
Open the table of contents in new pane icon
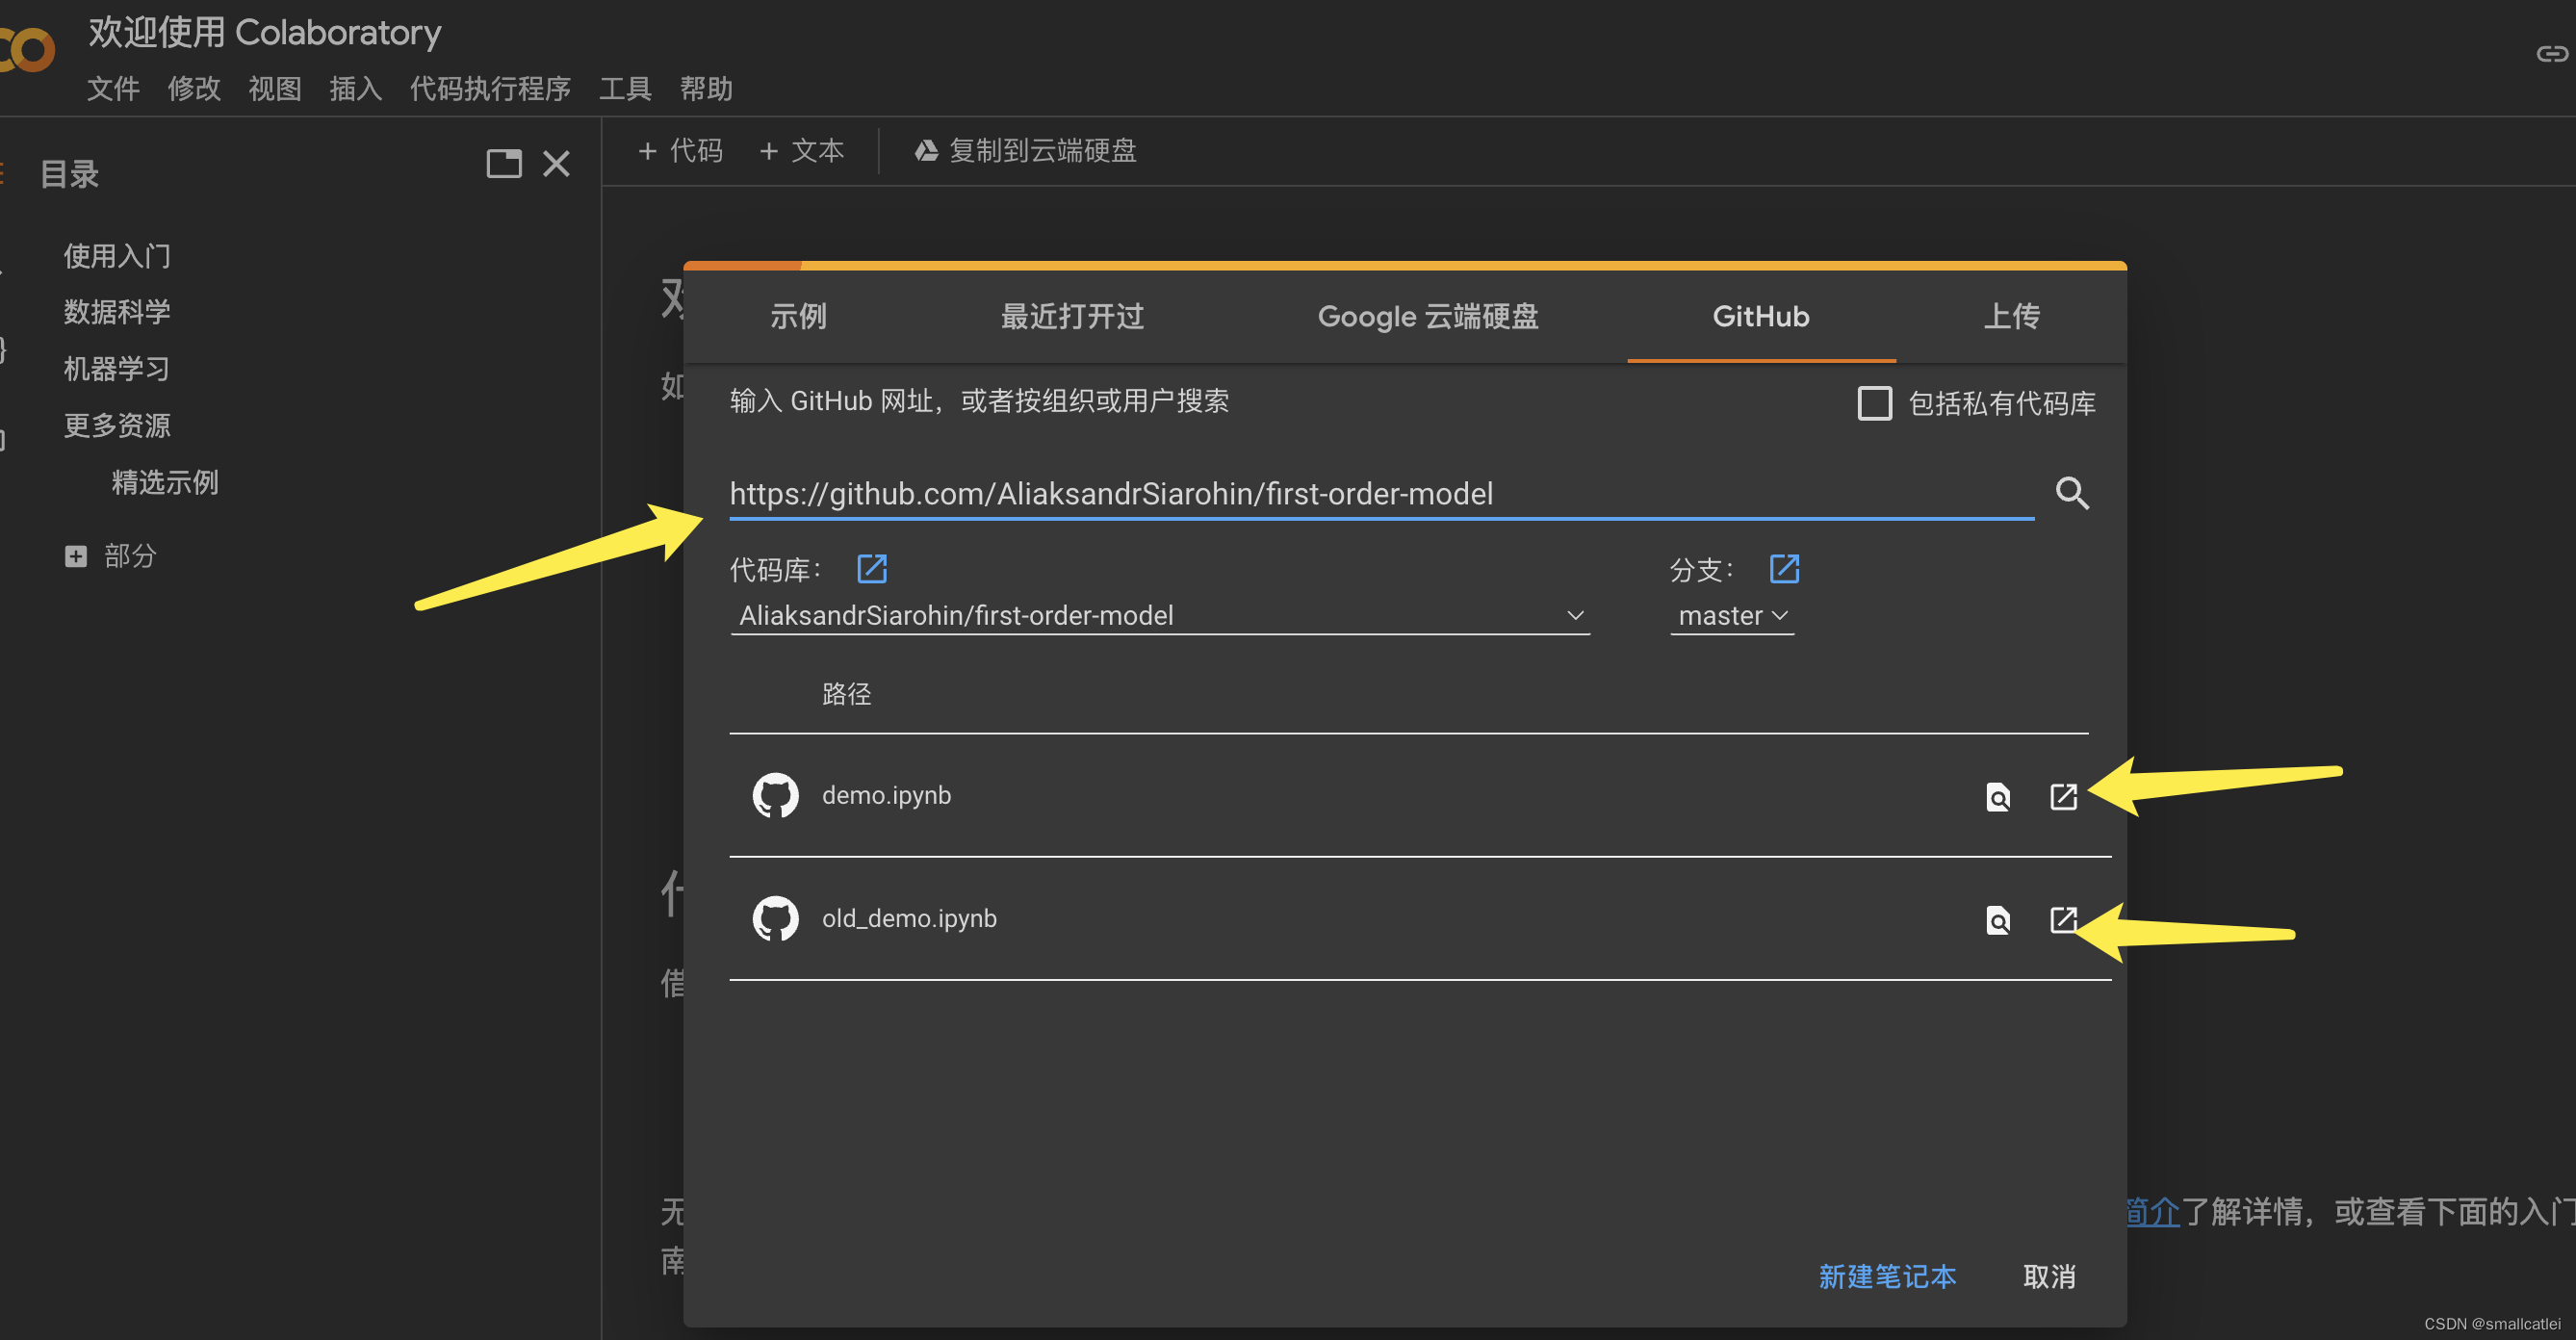[x=504, y=164]
